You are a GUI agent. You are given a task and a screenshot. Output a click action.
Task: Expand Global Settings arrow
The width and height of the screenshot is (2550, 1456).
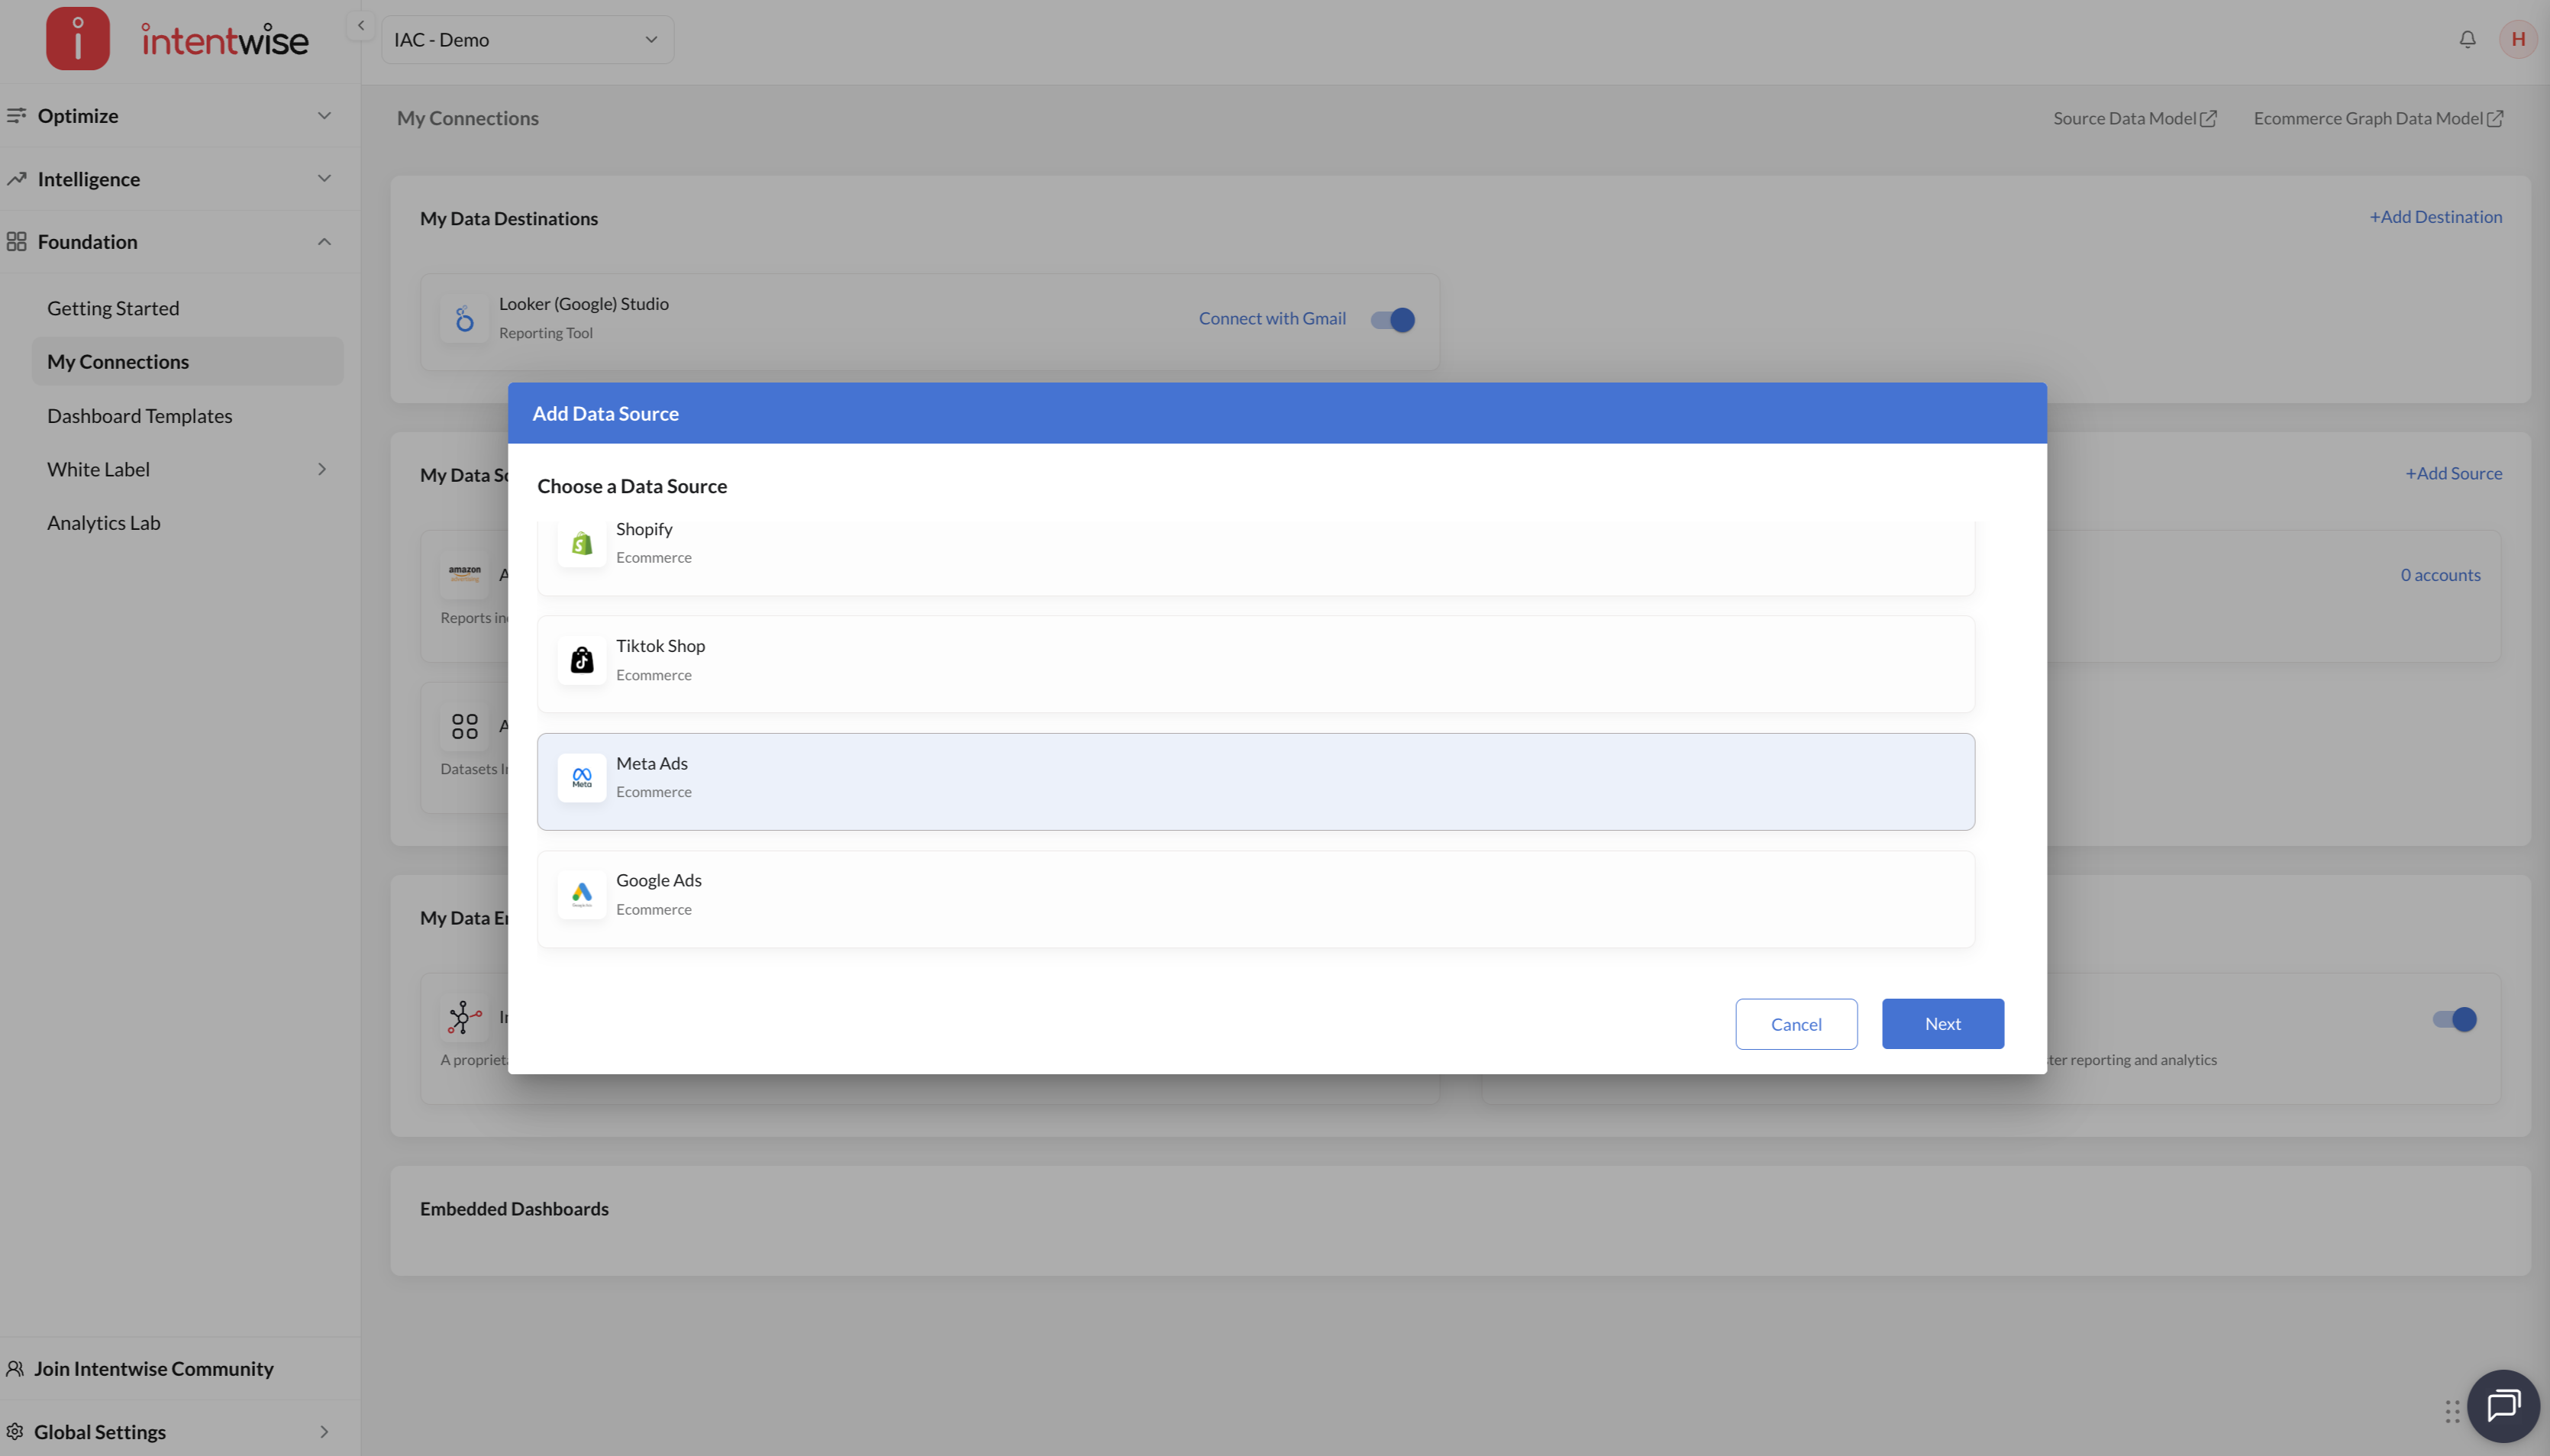point(324,1431)
